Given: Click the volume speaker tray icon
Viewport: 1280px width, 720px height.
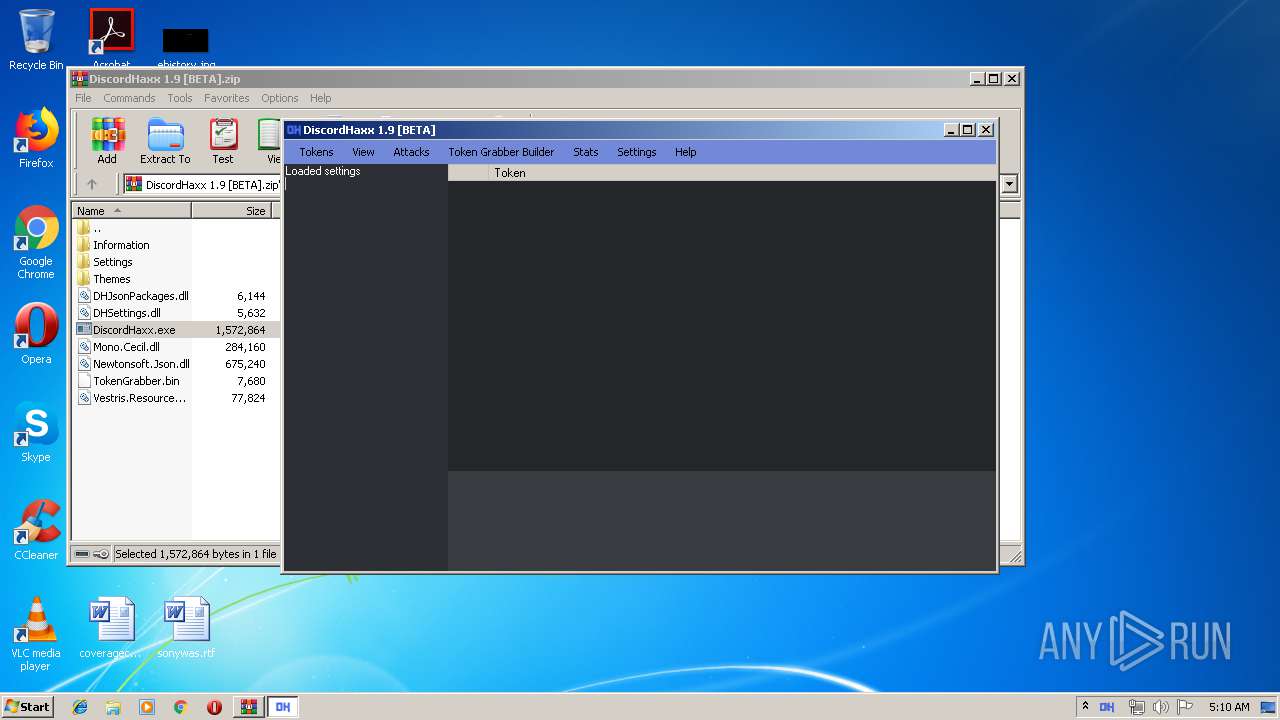Looking at the screenshot, I should [1161, 707].
